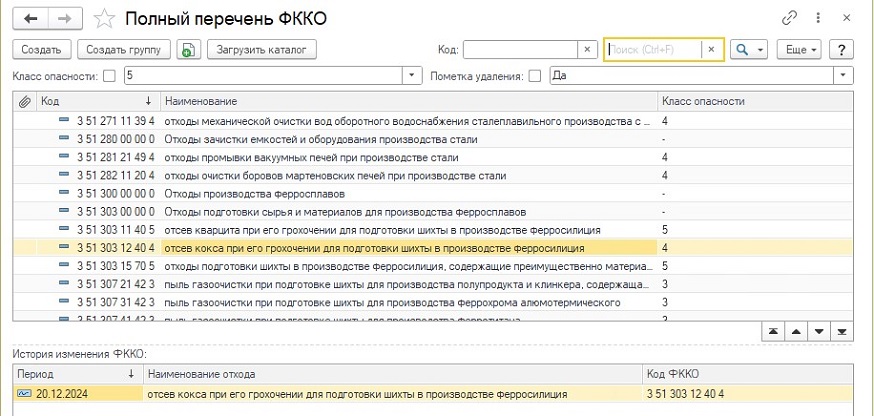This screenshot has height=416, width=874.
Task: Add form to favorites with star icon
Action: click(103, 18)
